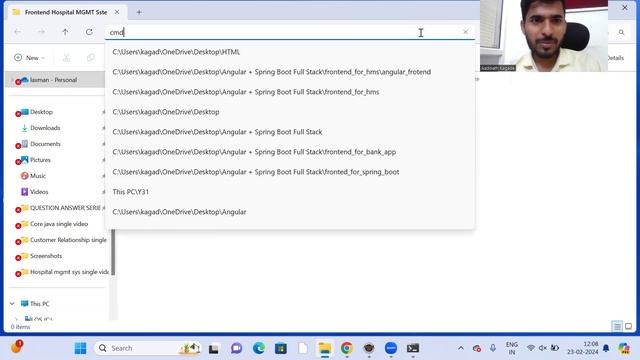The image size is (640, 360).
Task: Choose the Desktop\HTML path suggestion
Action: tap(290, 52)
